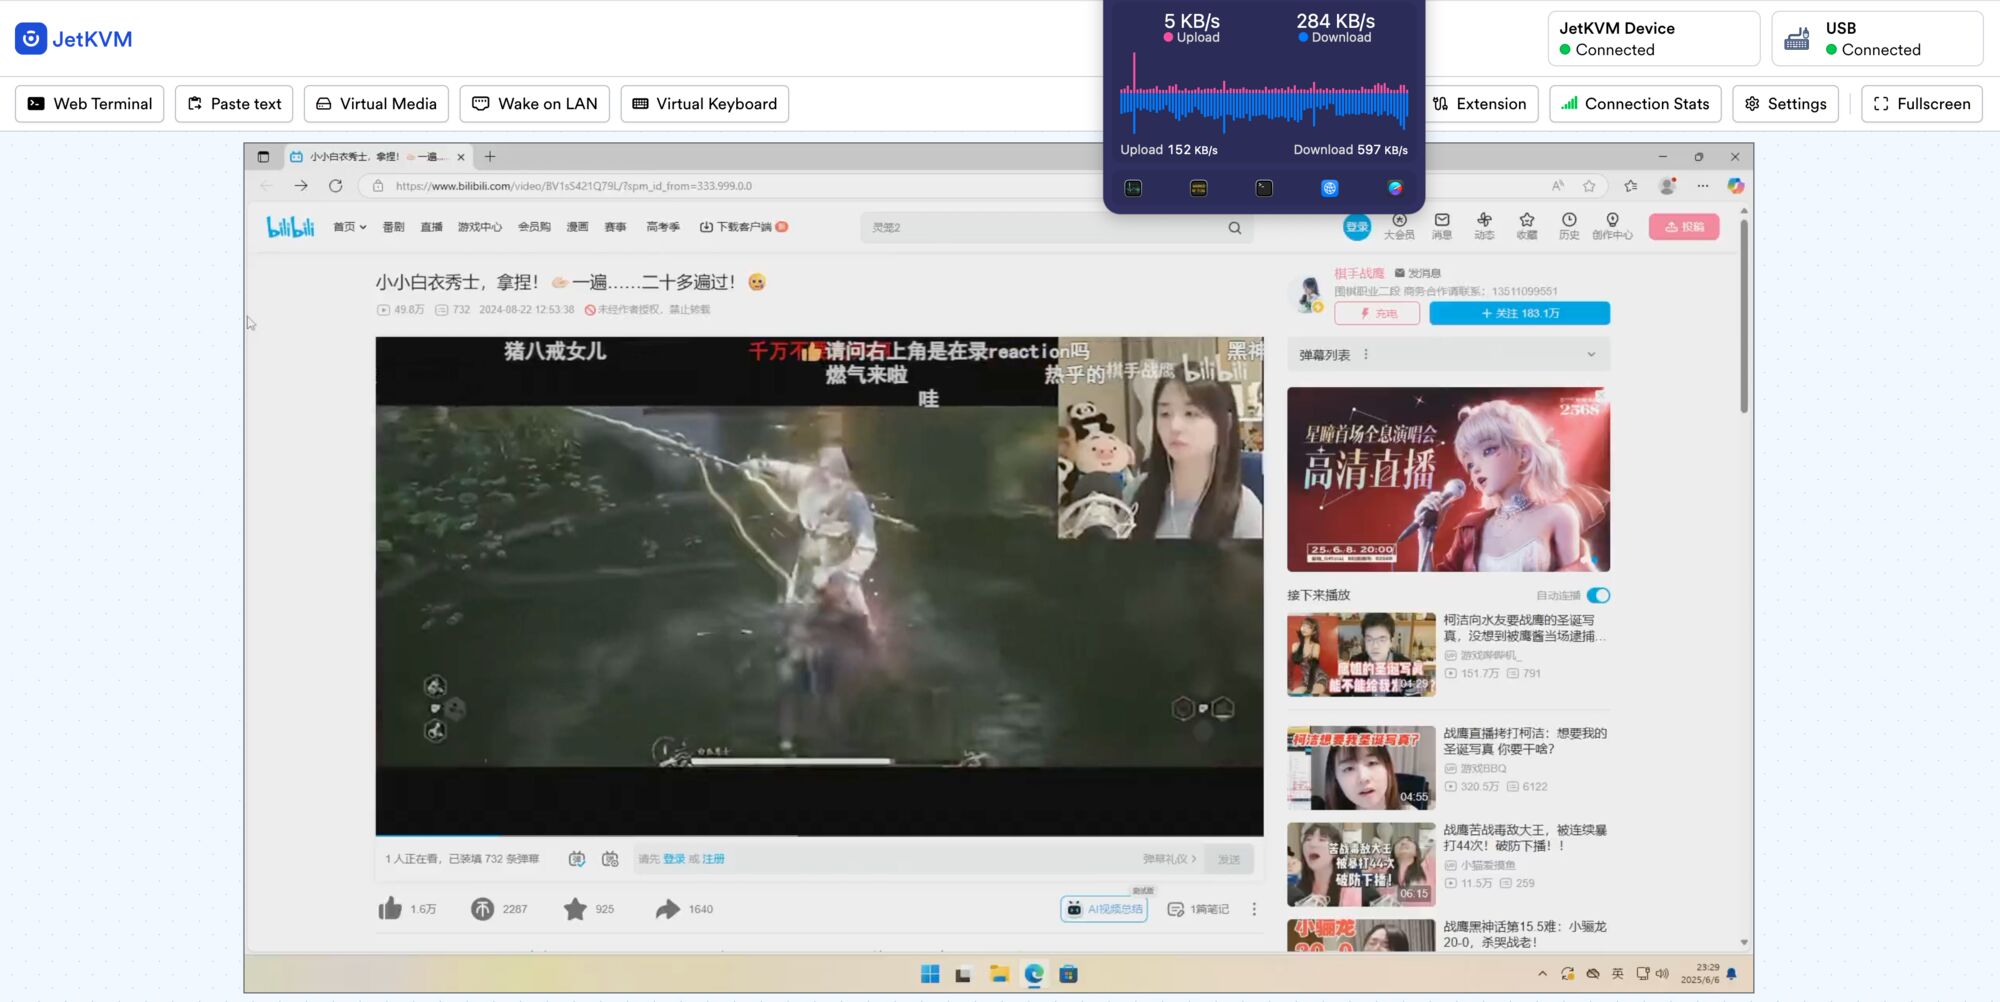Open the 游戏中心 nav item
2000x1002 pixels.
[x=480, y=227]
